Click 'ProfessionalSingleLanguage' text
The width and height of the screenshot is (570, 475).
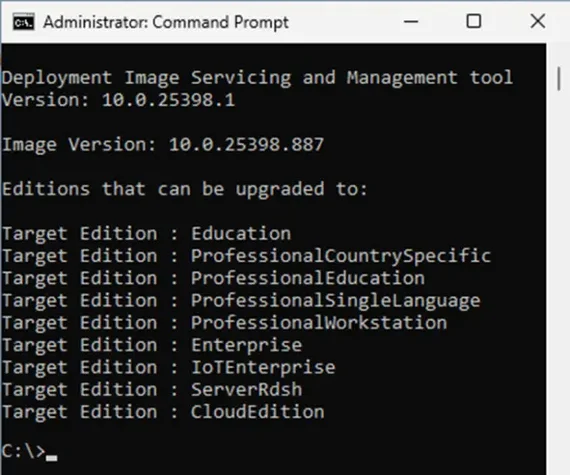(336, 301)
